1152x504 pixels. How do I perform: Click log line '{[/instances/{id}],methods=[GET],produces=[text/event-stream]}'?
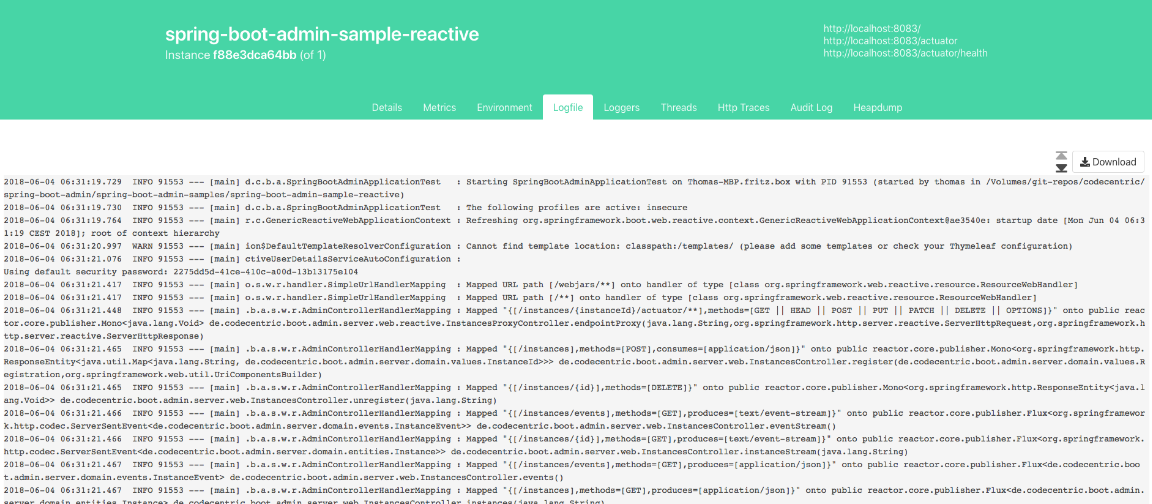574,444
